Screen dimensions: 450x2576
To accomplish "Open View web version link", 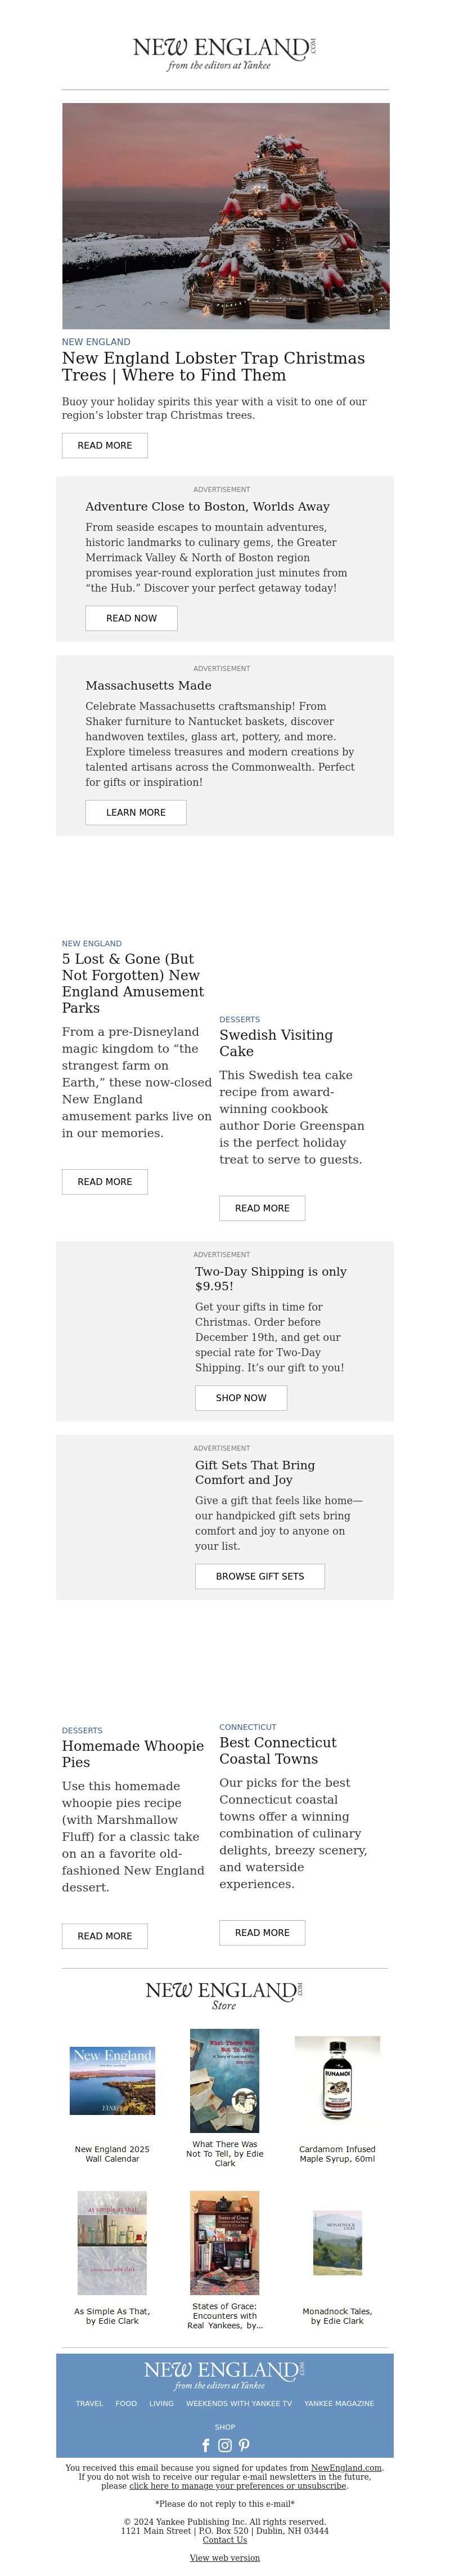I will (225, 2557).
